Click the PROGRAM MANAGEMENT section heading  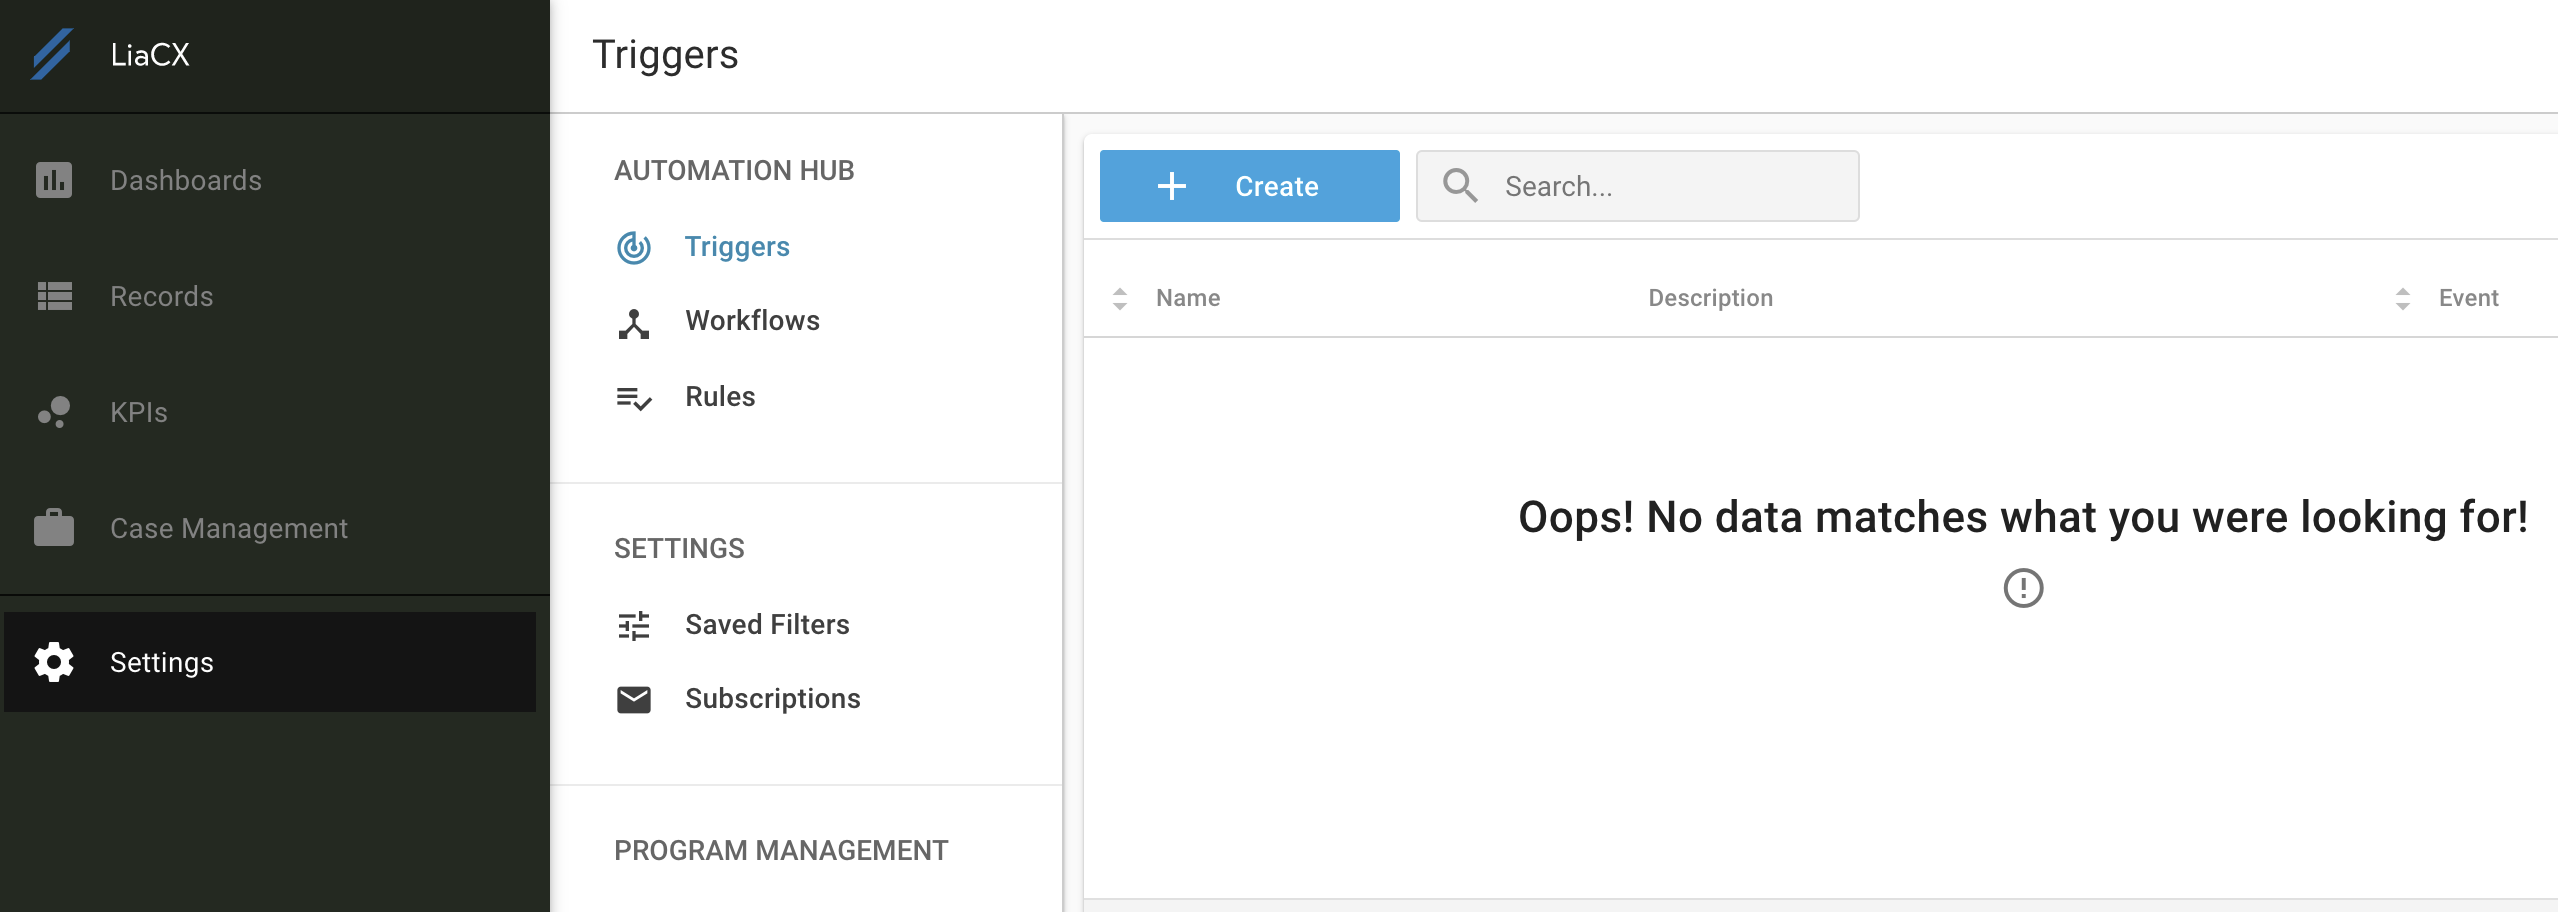(x=781, y=851)
